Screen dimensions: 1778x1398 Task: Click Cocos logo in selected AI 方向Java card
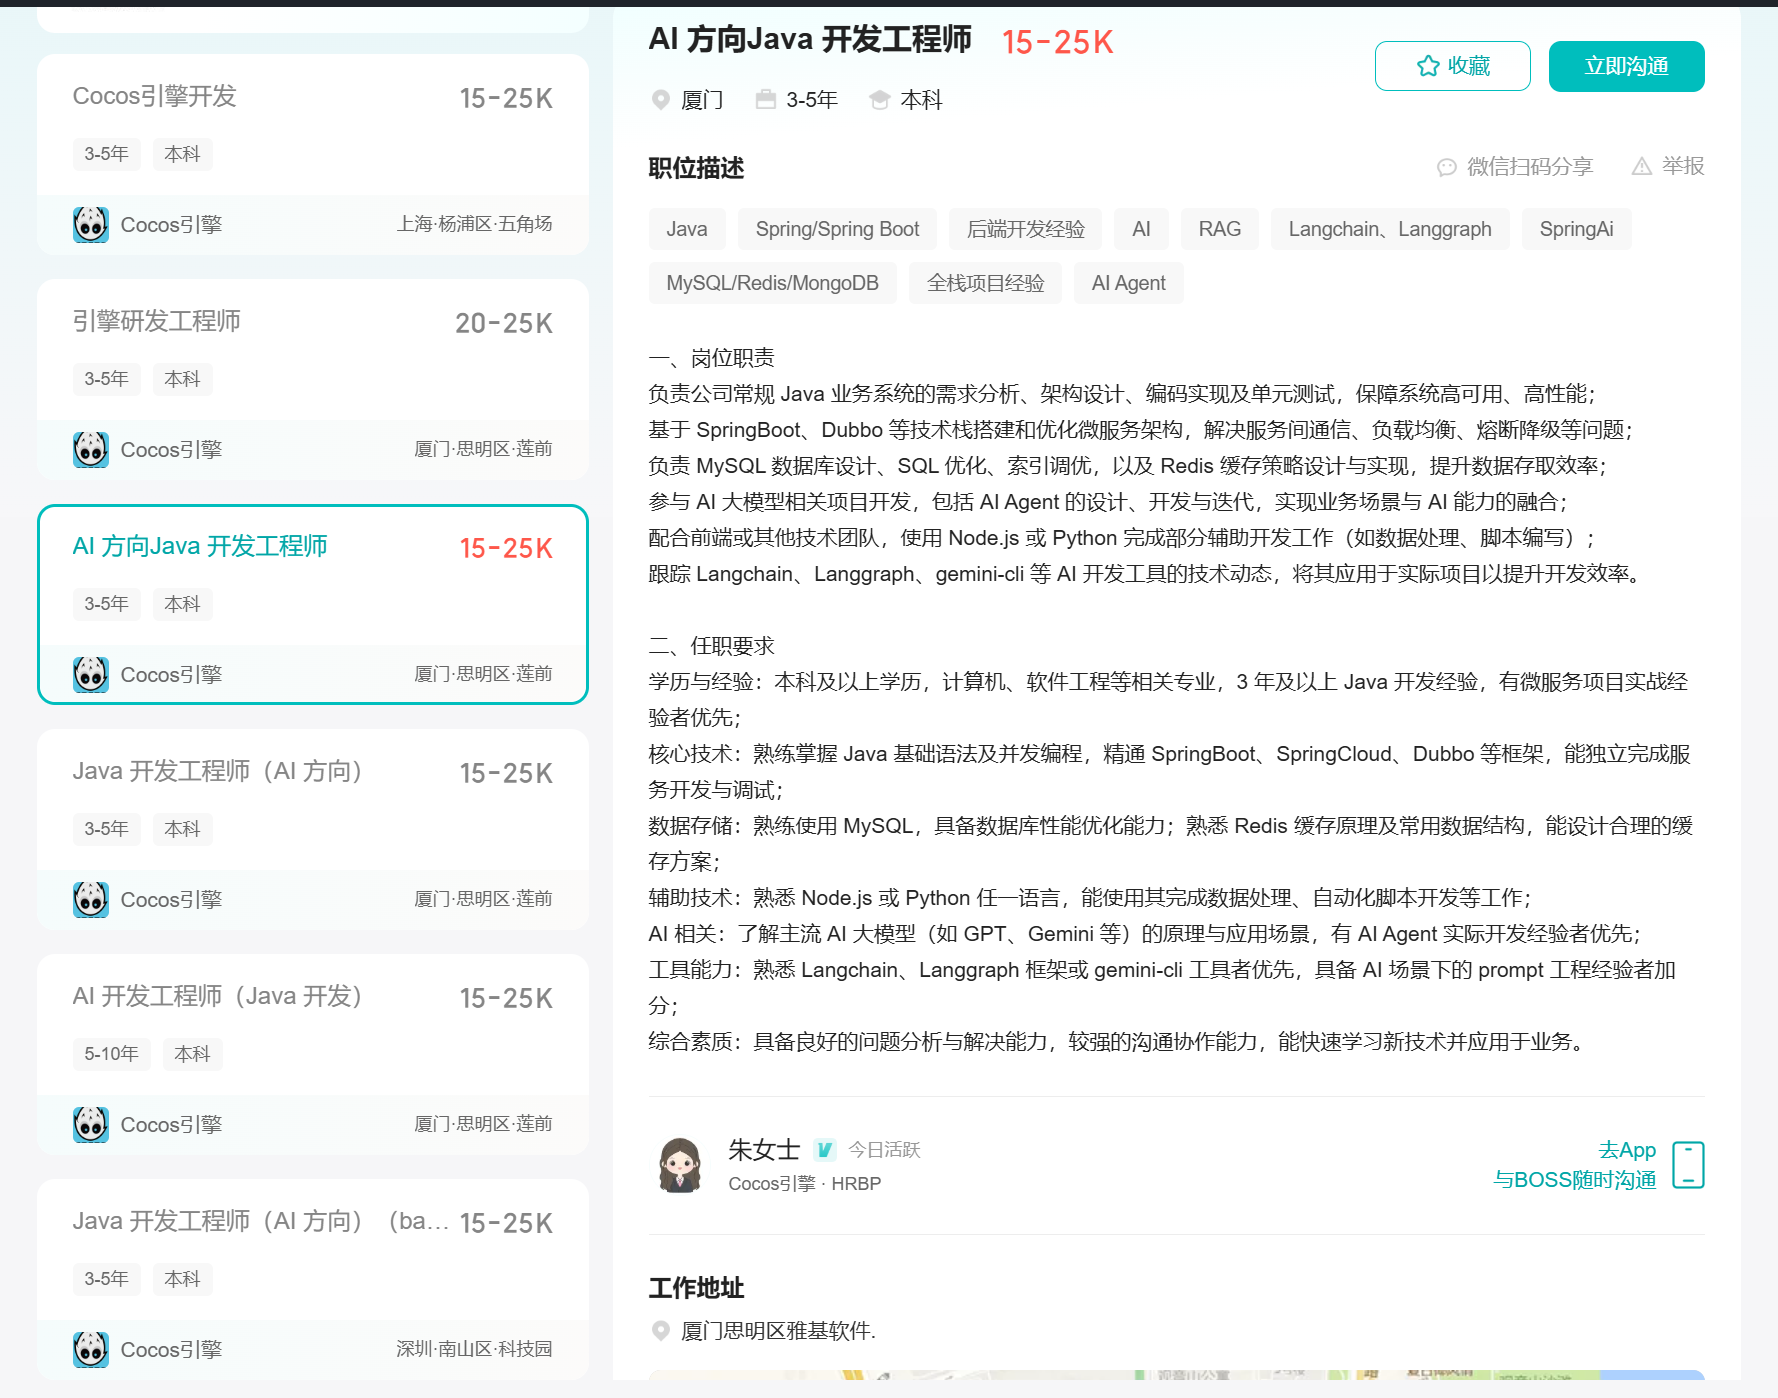pos(91,675)
